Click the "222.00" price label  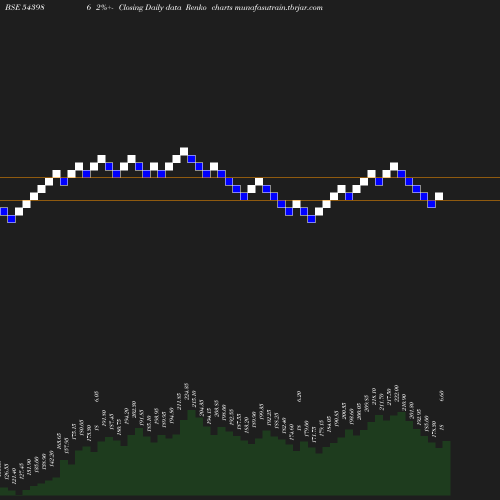(x=396, y=393)
